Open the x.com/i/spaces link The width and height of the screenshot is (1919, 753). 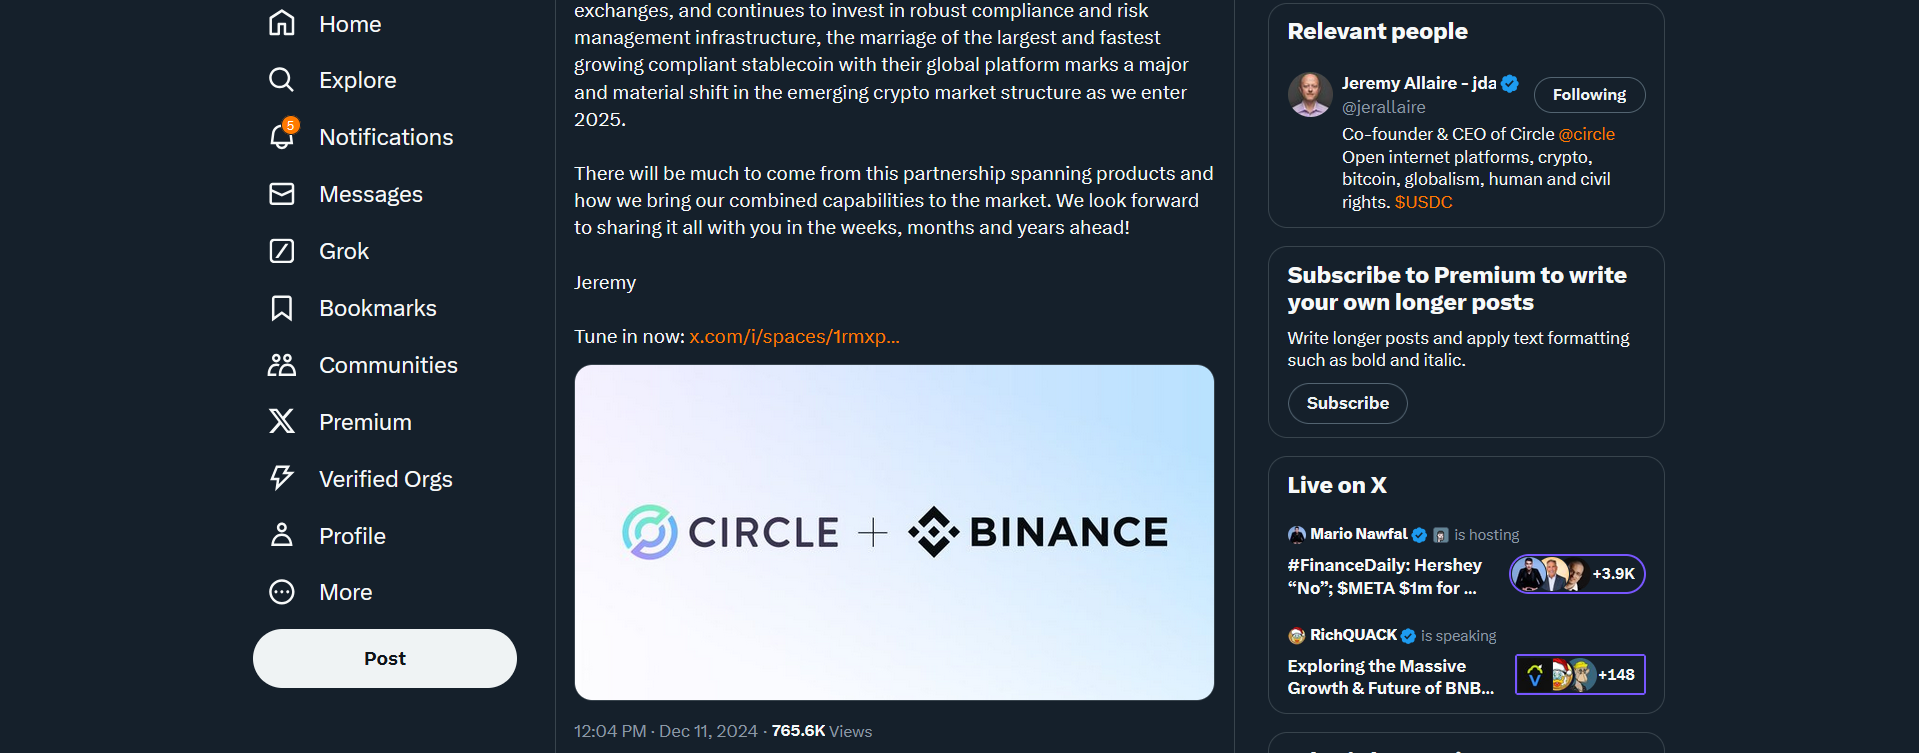point(794,337)
